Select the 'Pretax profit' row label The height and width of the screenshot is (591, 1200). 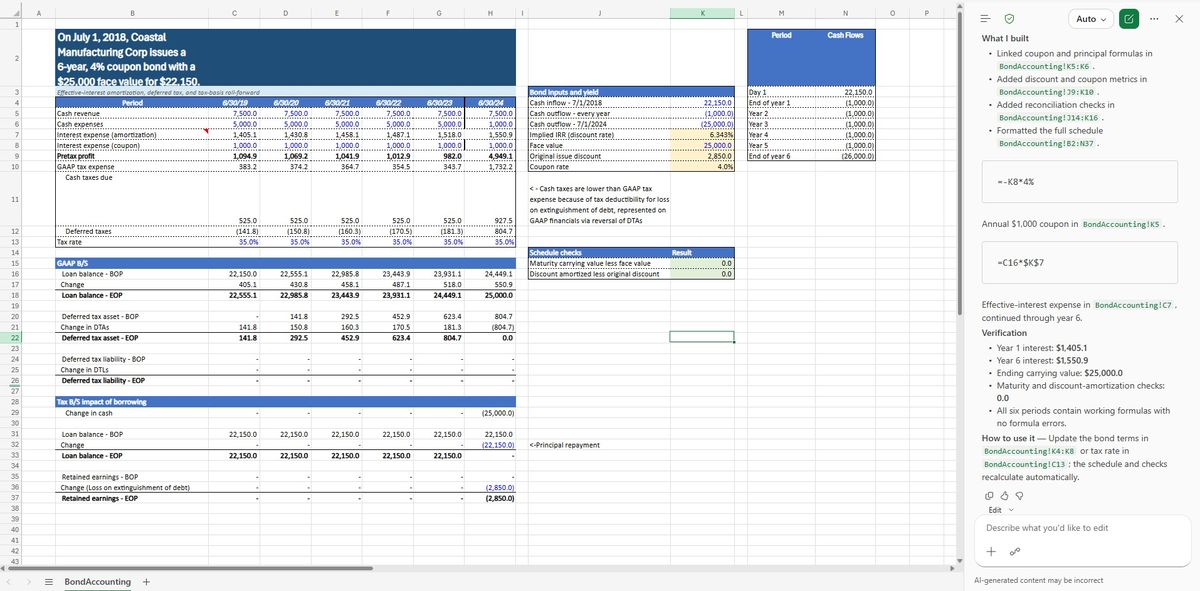(x=132, y=156)
